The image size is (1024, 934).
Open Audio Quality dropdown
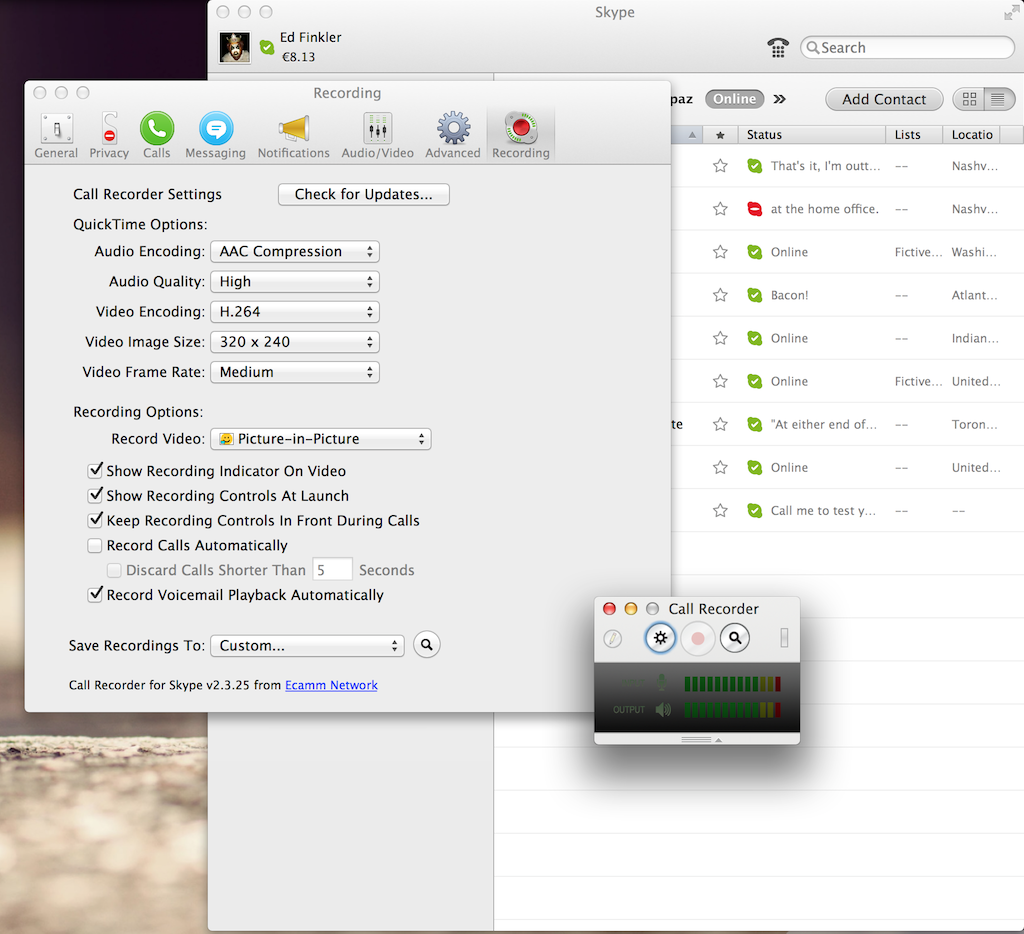click(x=295, y=282)
